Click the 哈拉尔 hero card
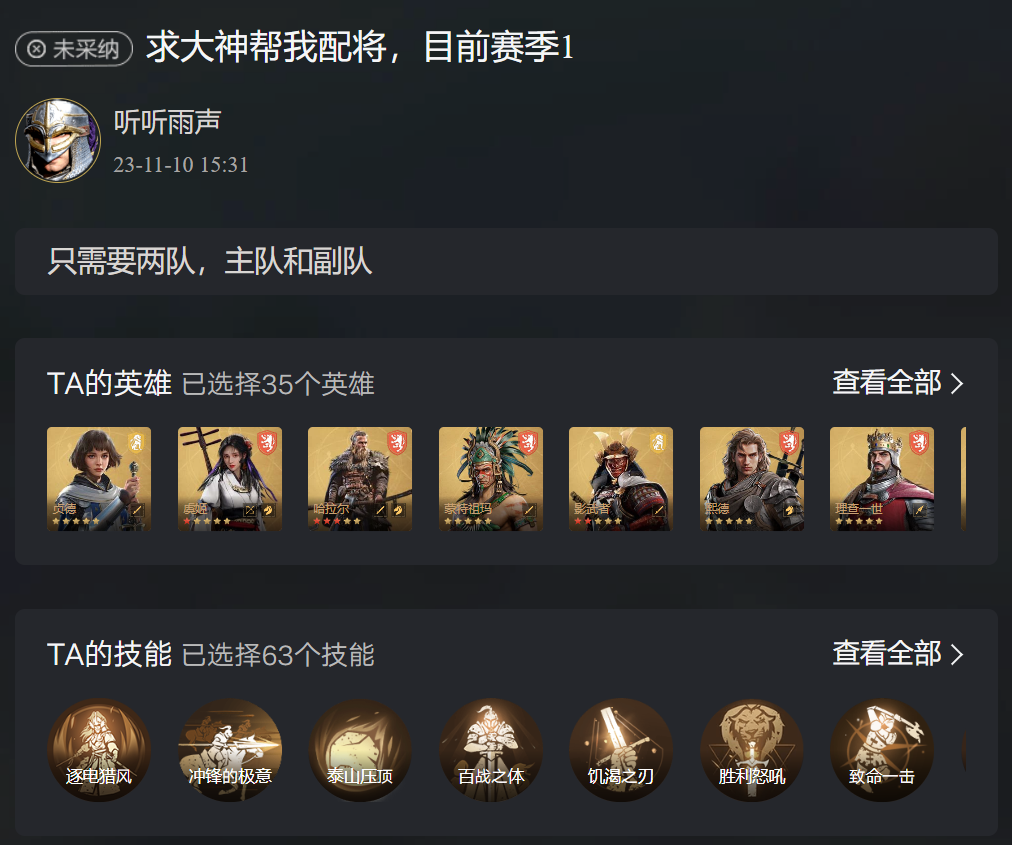This screenshot has height=845, width=1012. tap(360, 479)
